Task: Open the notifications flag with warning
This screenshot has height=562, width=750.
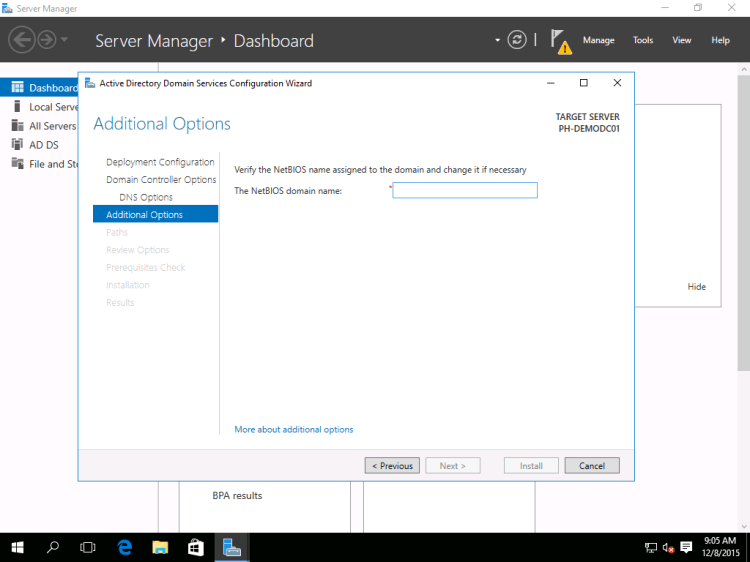Action: click(561, 41)
